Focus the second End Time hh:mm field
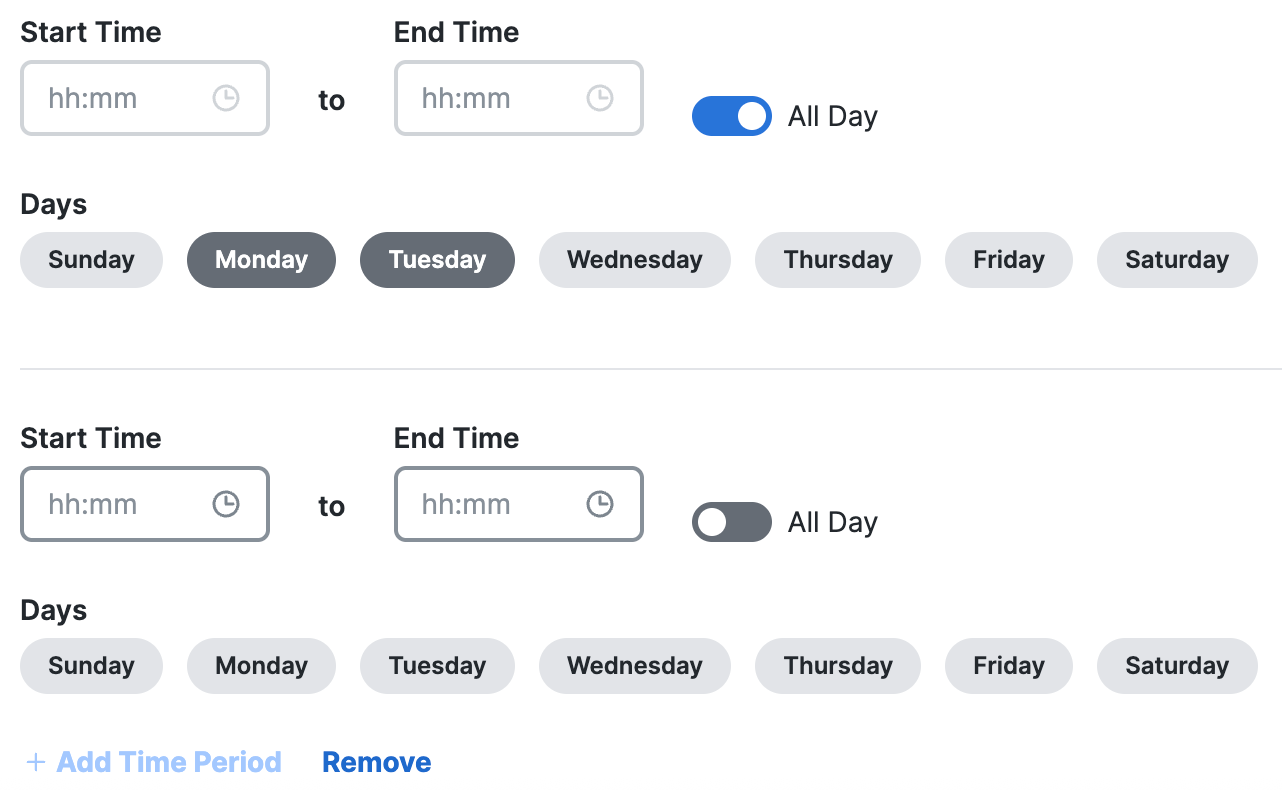1282x790 pixels. pyautogui.click(x=519, y=504)
